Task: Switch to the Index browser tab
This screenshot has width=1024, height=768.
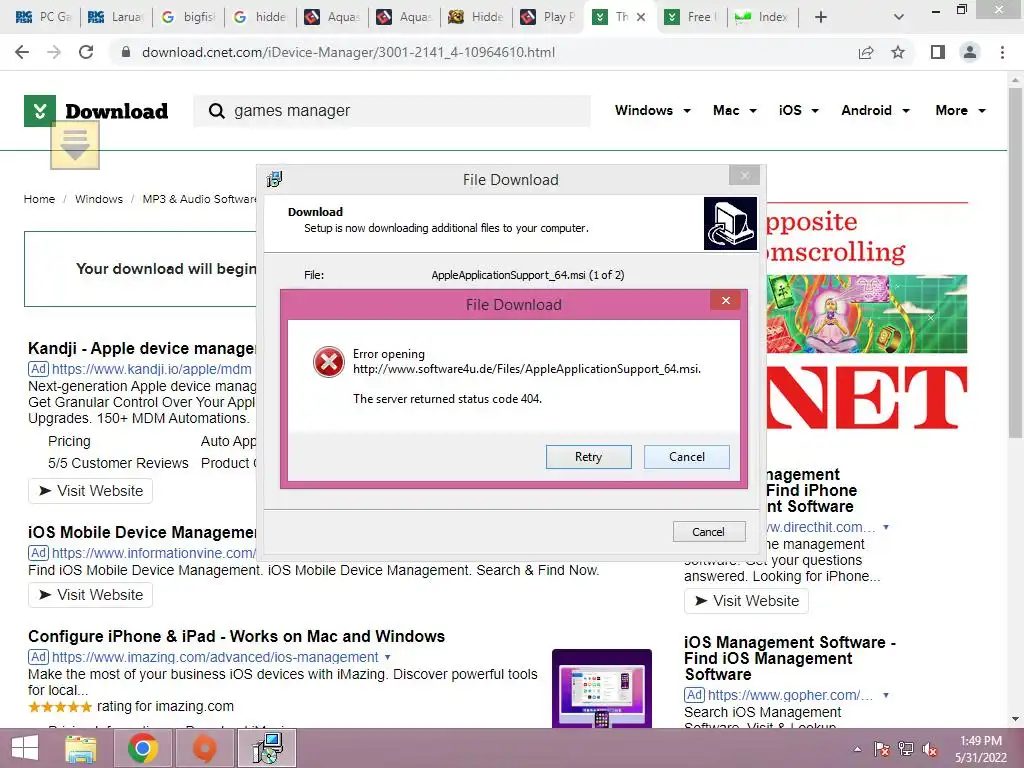Action: pos(762,17)
